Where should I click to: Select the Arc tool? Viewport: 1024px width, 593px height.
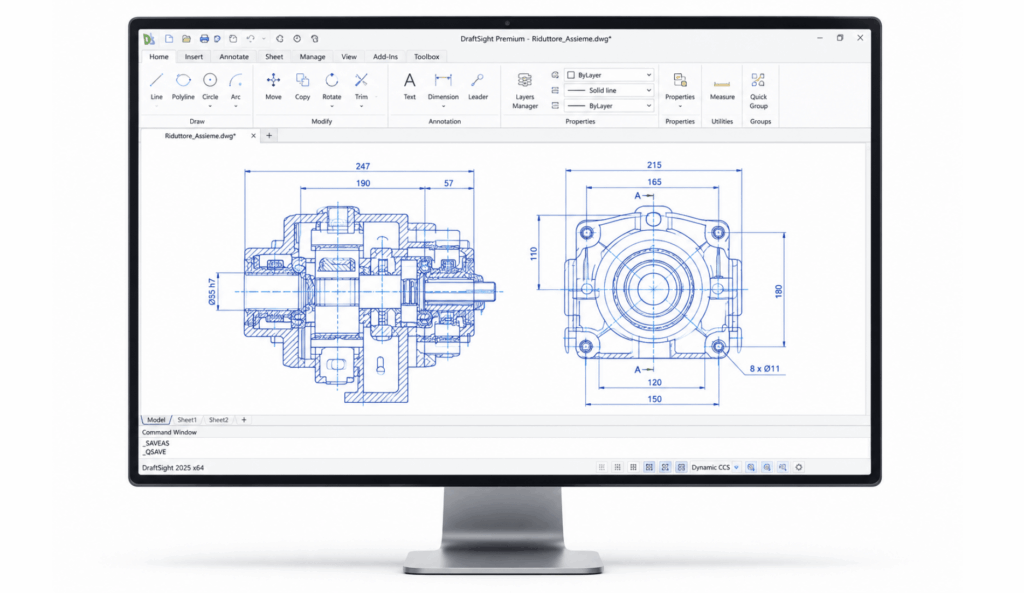[236, 86]
